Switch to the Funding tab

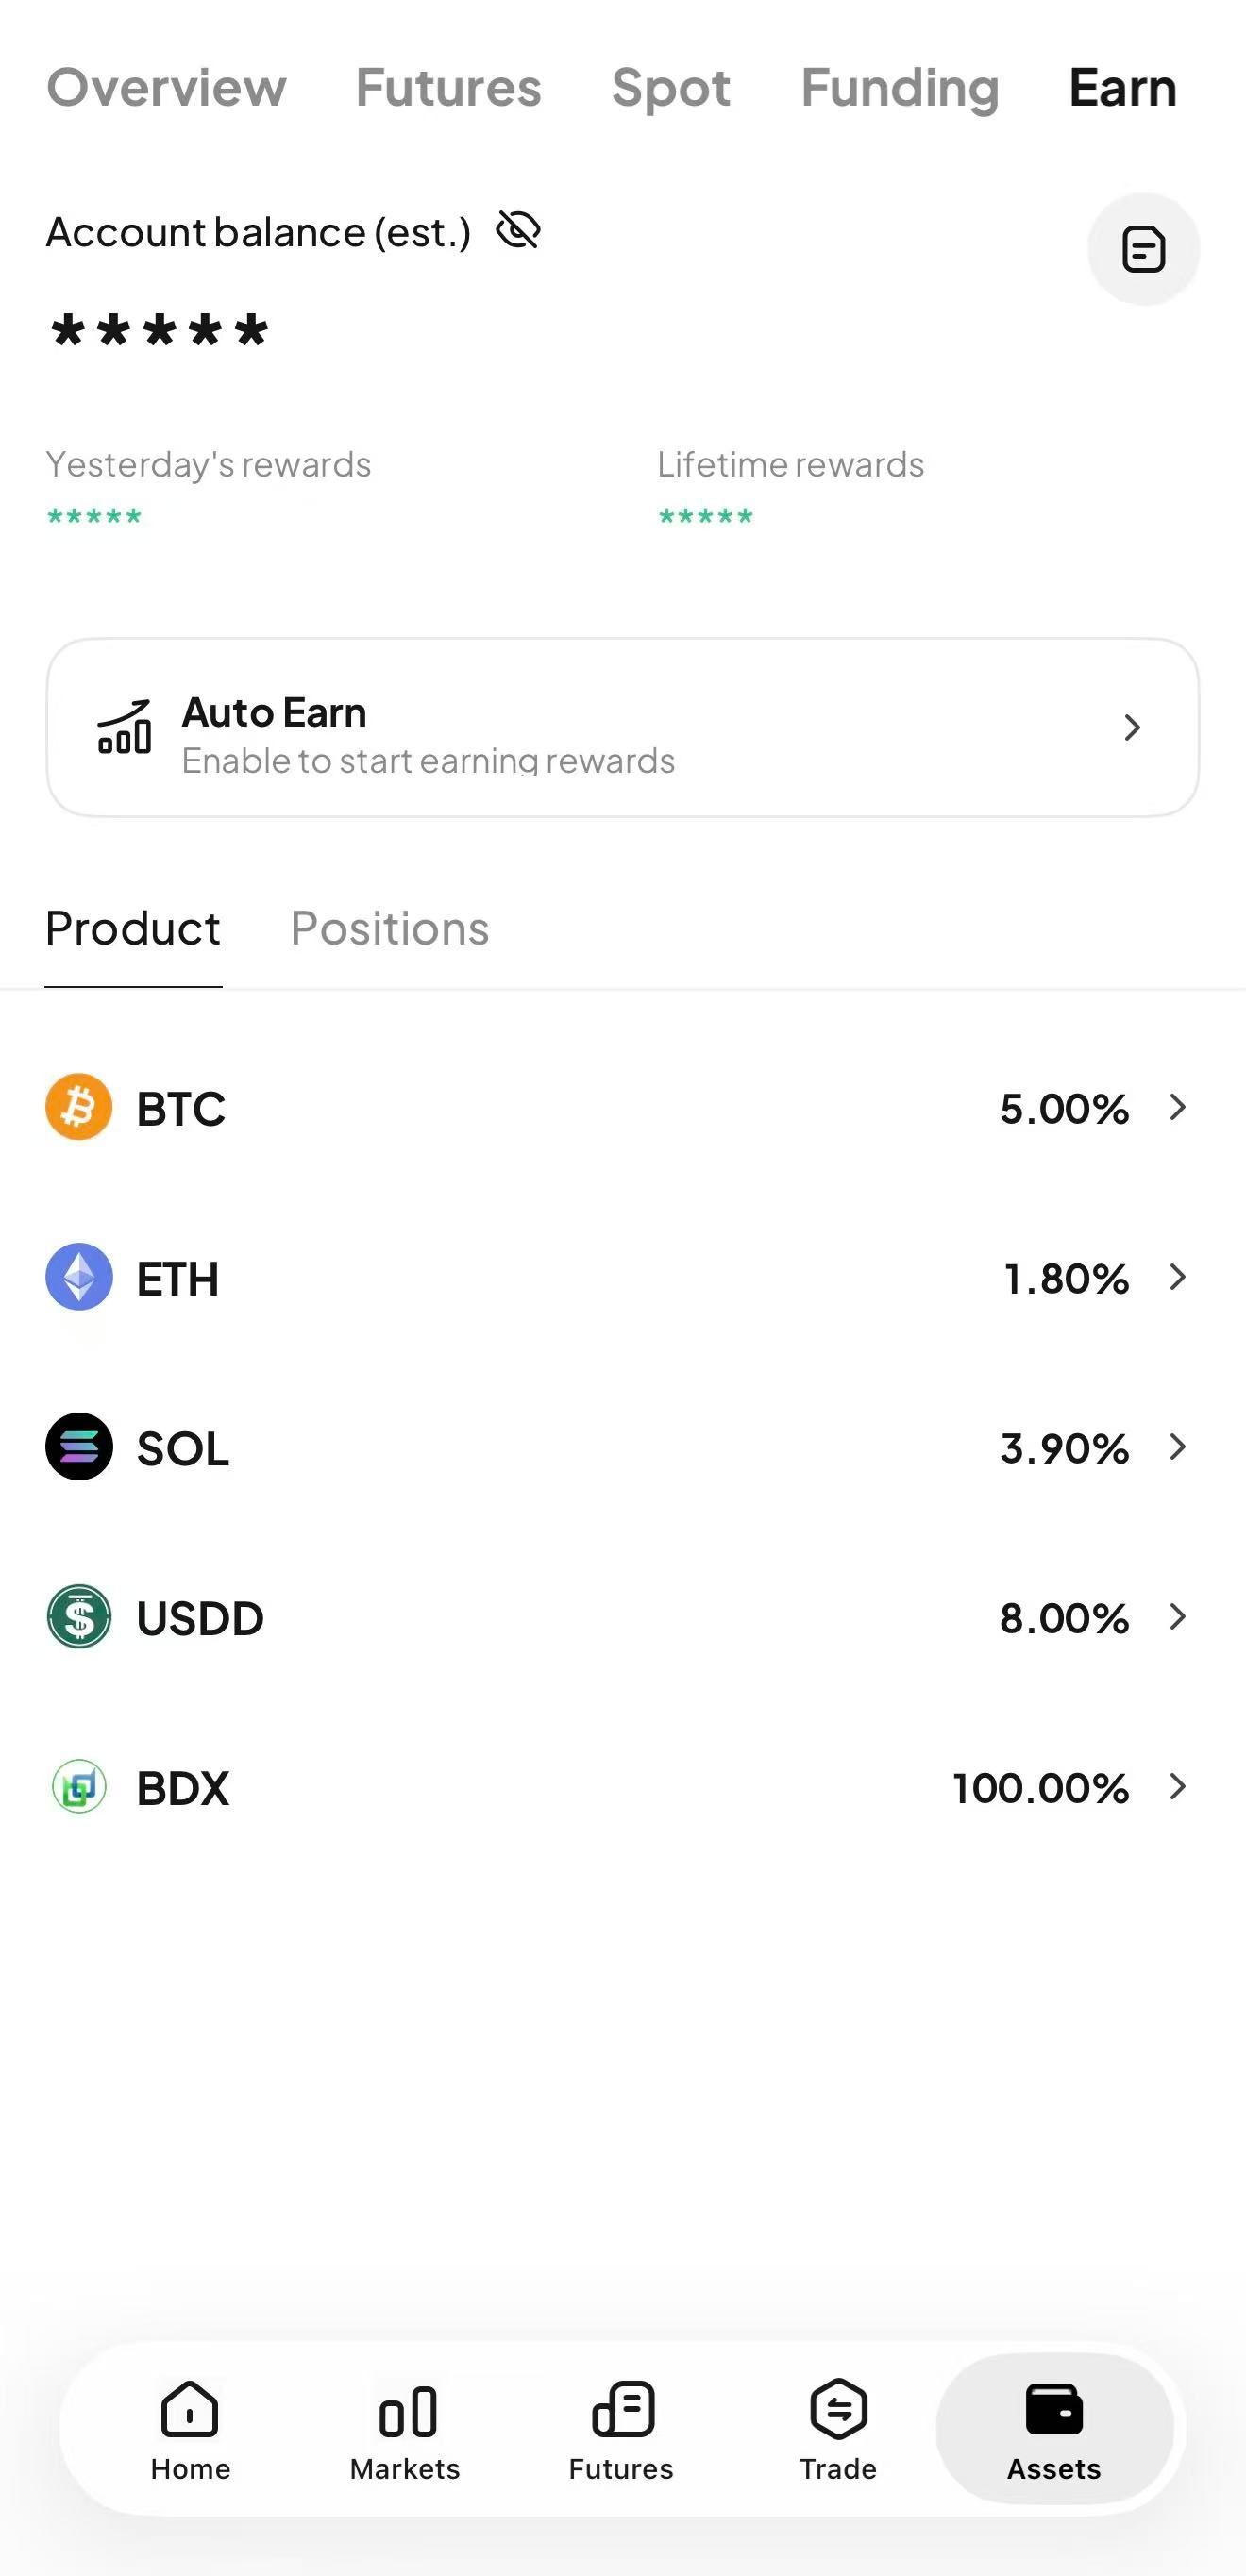(x=899, y=88)
